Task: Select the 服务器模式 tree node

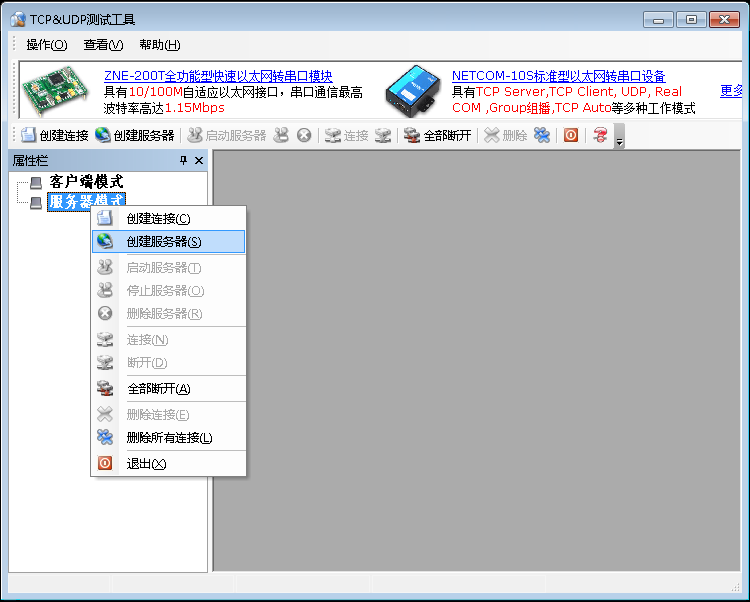Action: [x=86, y=202]
